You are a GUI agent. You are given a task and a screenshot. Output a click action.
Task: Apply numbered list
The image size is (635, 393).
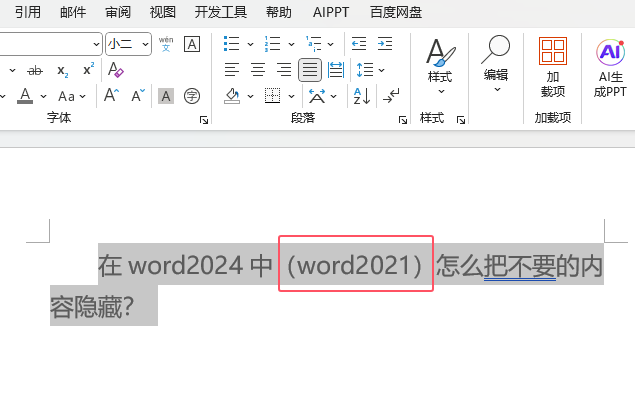tap(272, 44)
